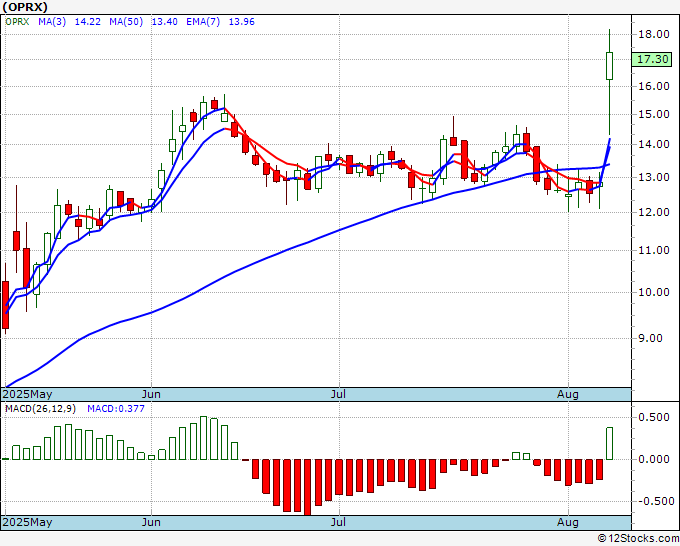Viewport: 680px width, 546px height.
Task: Click the OPRX legend label
Action: [17, 22]
